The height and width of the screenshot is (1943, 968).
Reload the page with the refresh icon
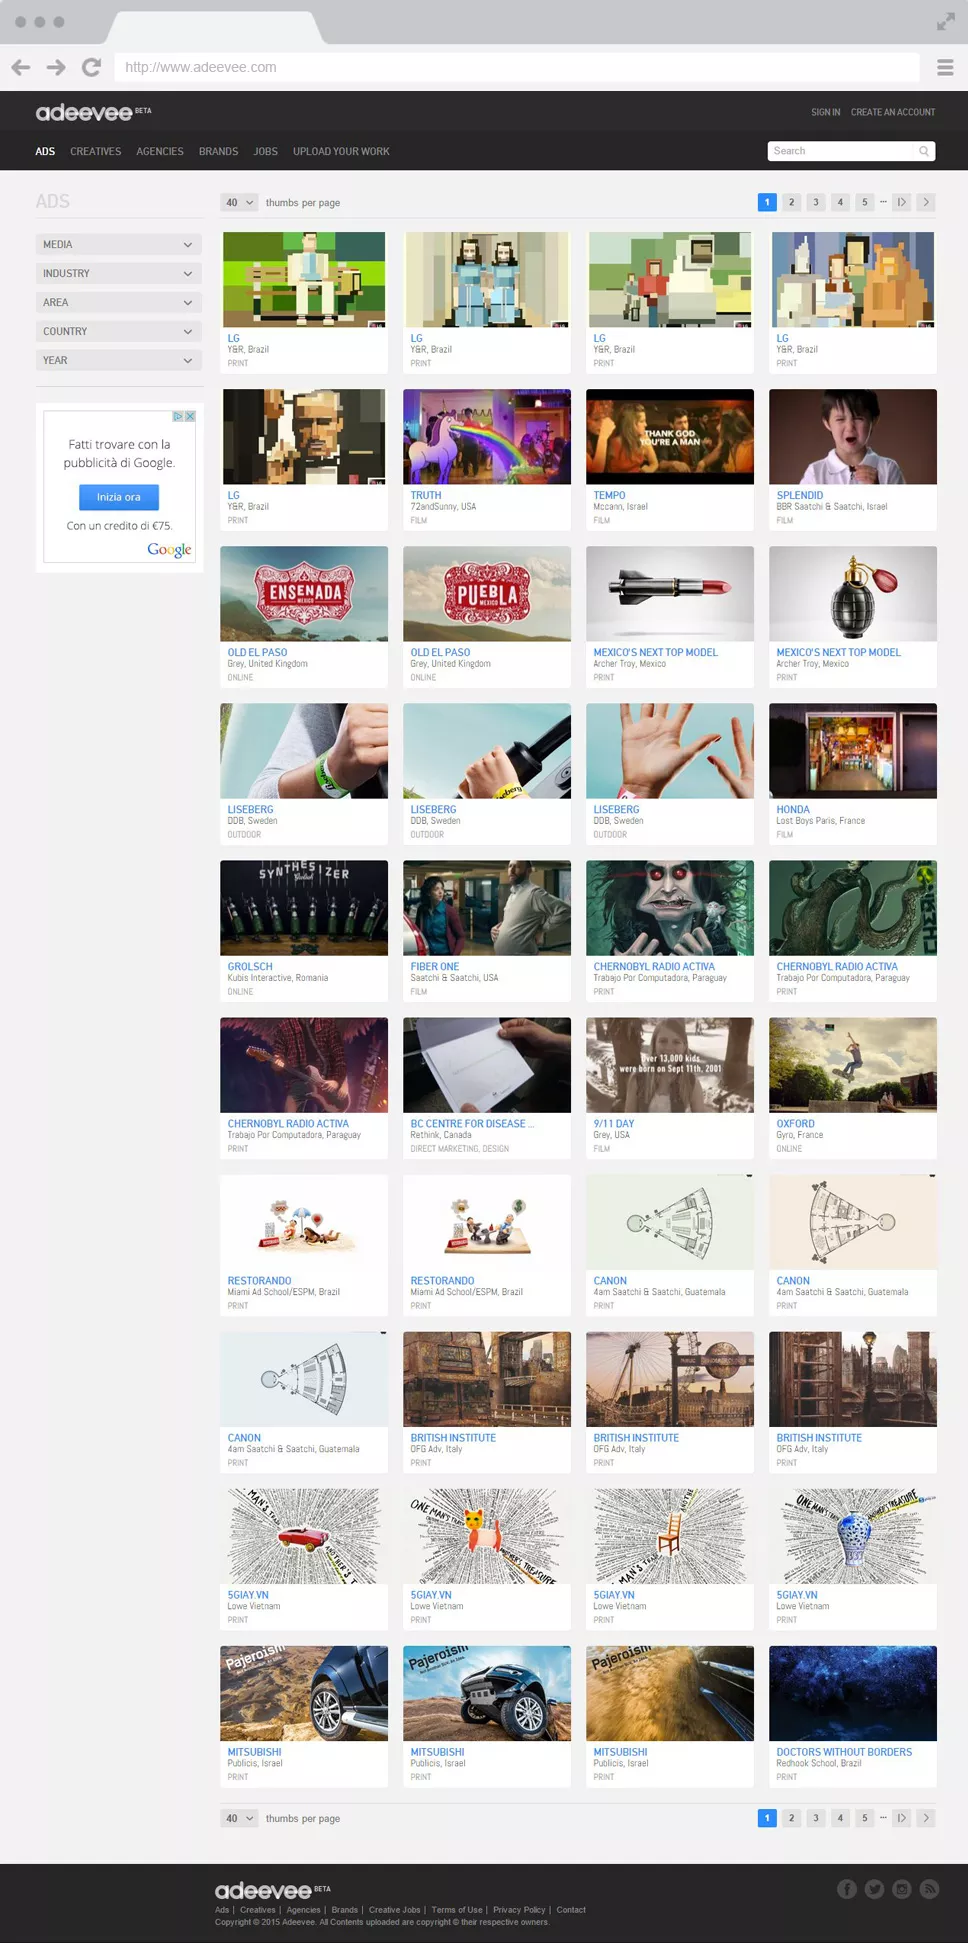click(x=91, y=67)
